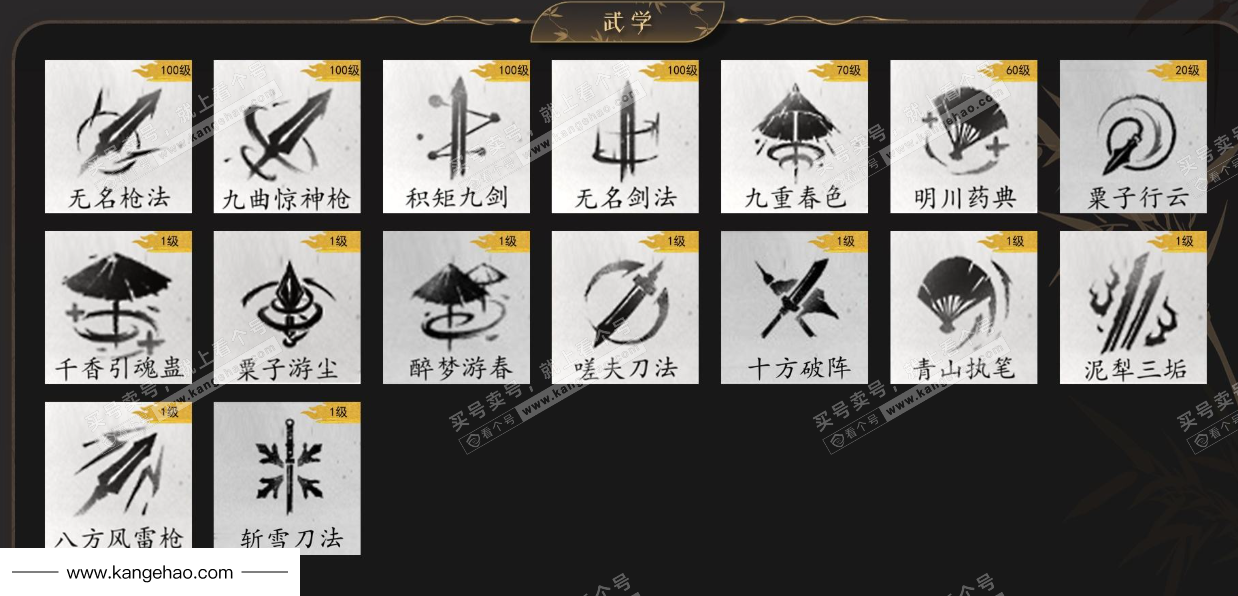
Task: Select the 千香引魂蛊 skill card
Action: coord(118,308)
